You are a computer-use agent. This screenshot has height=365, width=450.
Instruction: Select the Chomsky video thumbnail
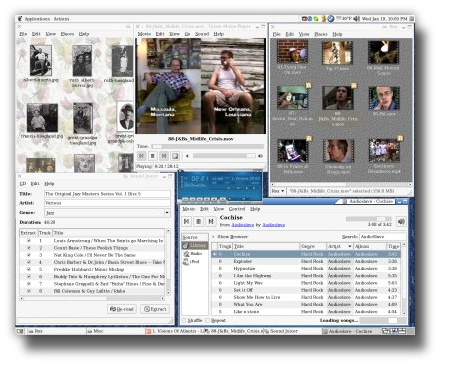pos(338,151)
